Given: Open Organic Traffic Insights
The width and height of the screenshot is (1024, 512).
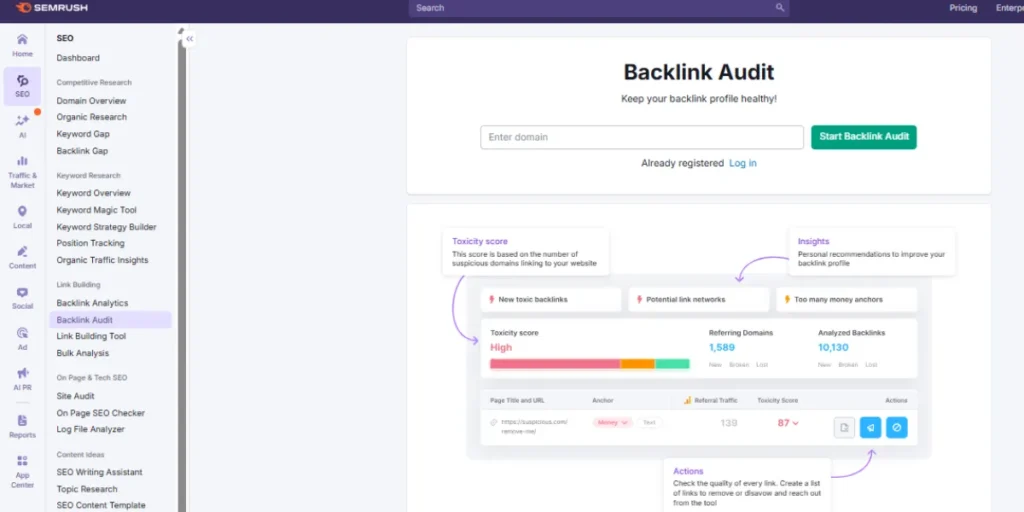Looking at the screenshot, I should point(103,260).
